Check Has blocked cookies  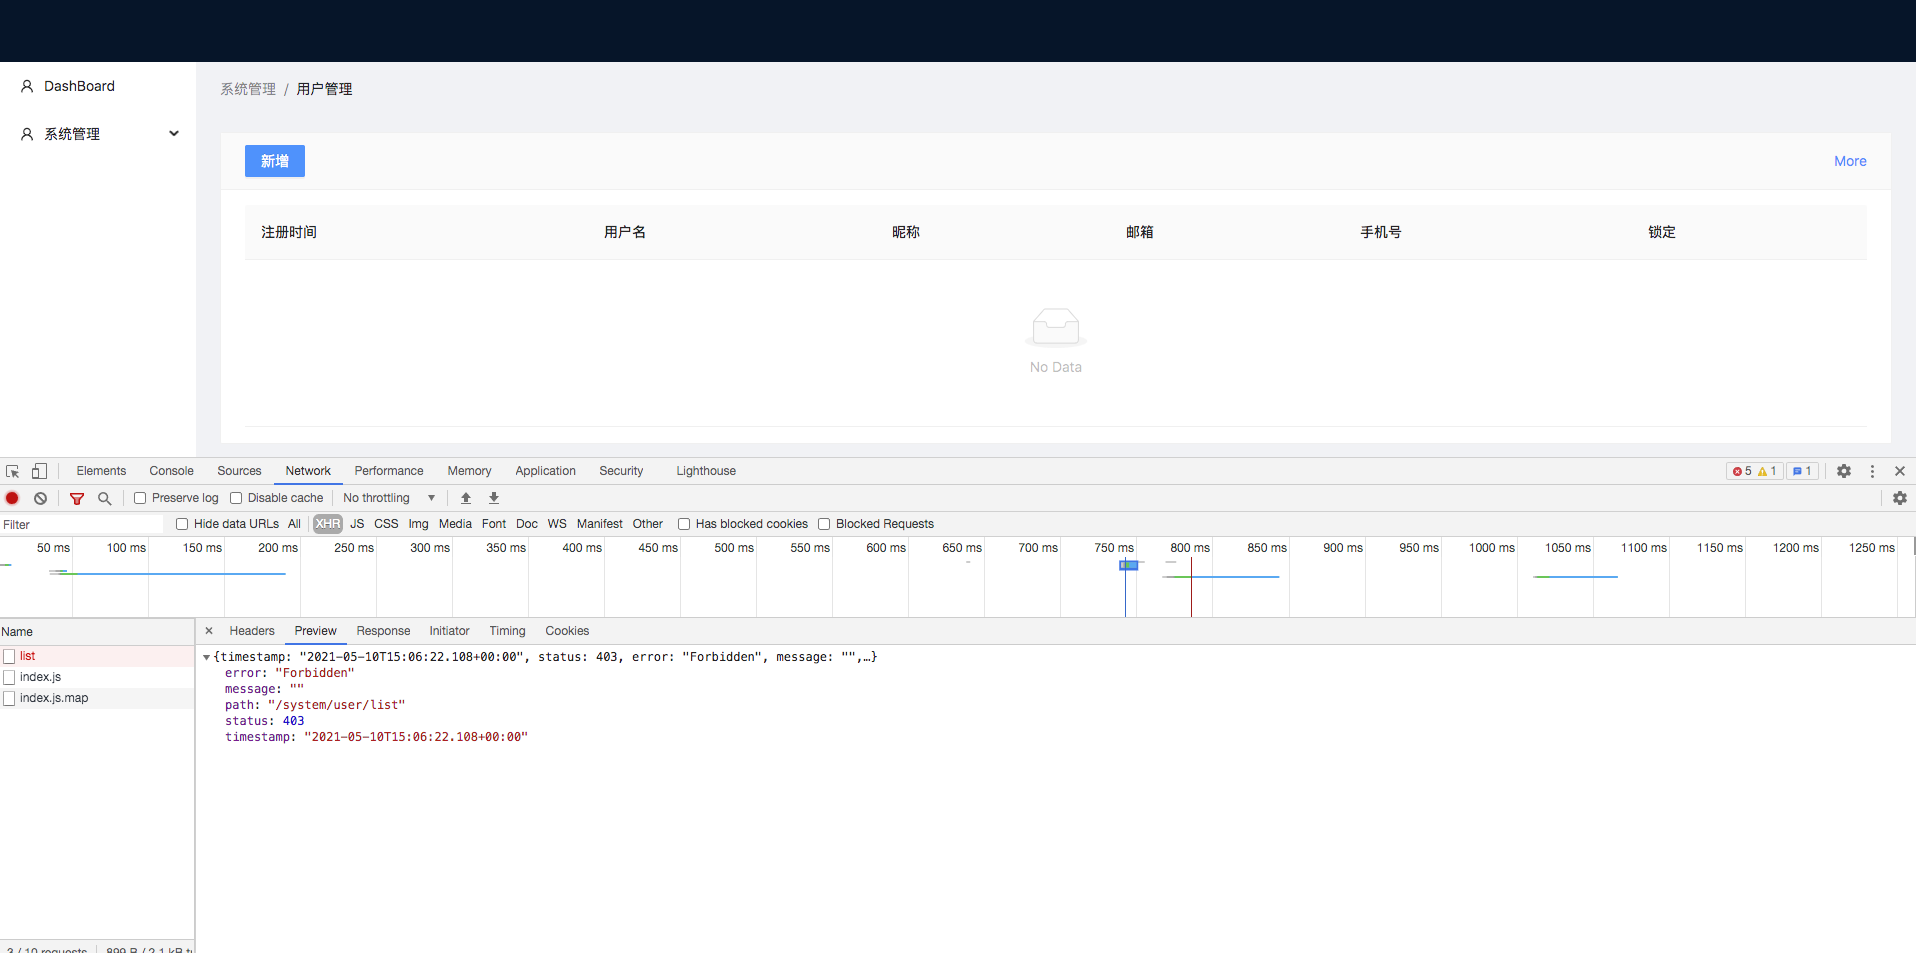[x=684, y=524]
